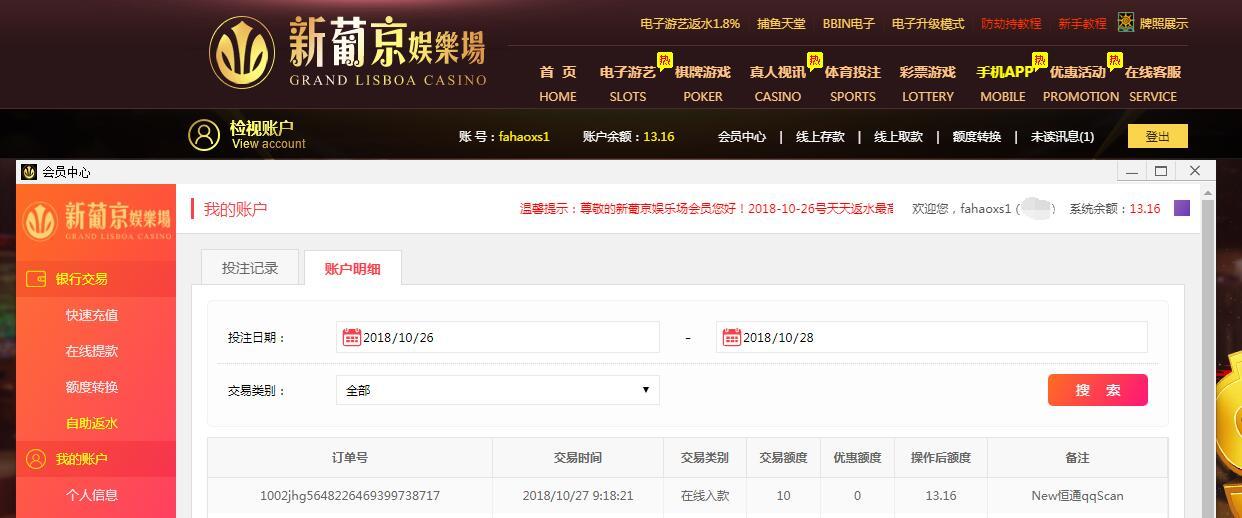The image size is (1242, 518).
Task: Click the order number 1002jhg5648226469399738717
Action: point(350,495)
